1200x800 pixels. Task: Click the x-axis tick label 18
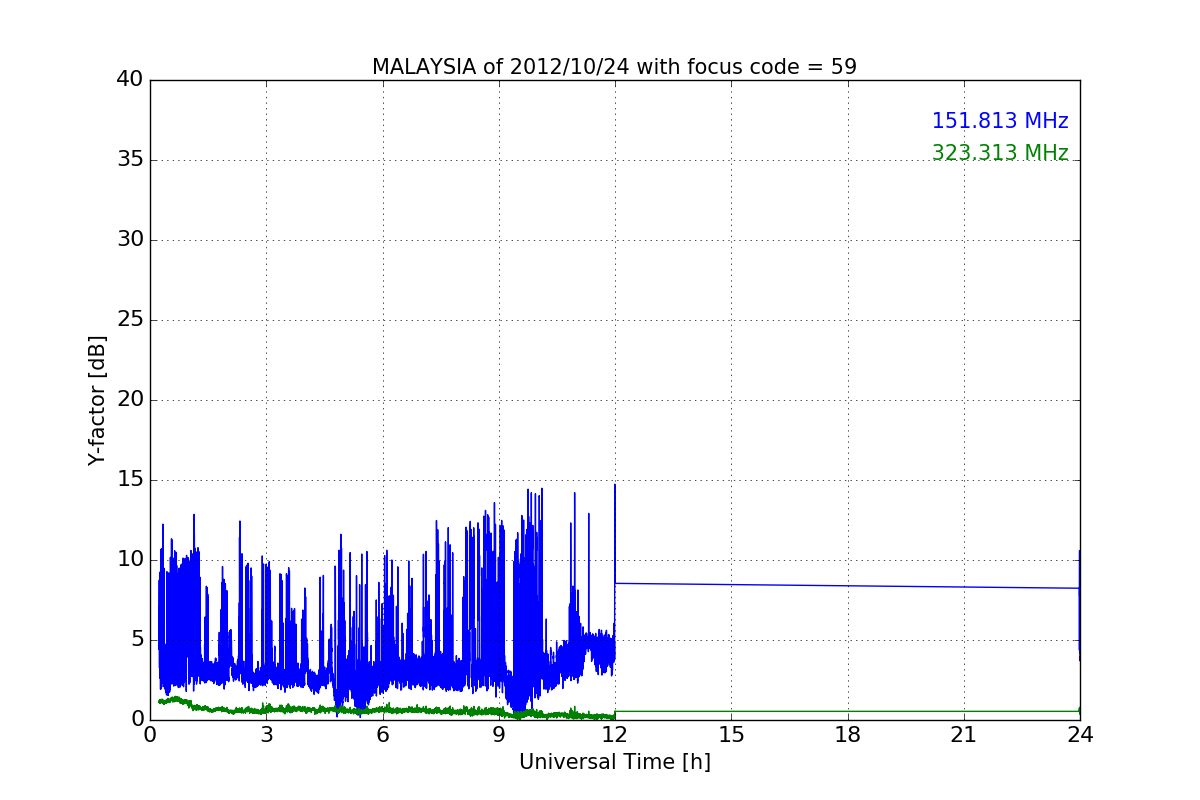pyautogui.click(x=848, y=734)
